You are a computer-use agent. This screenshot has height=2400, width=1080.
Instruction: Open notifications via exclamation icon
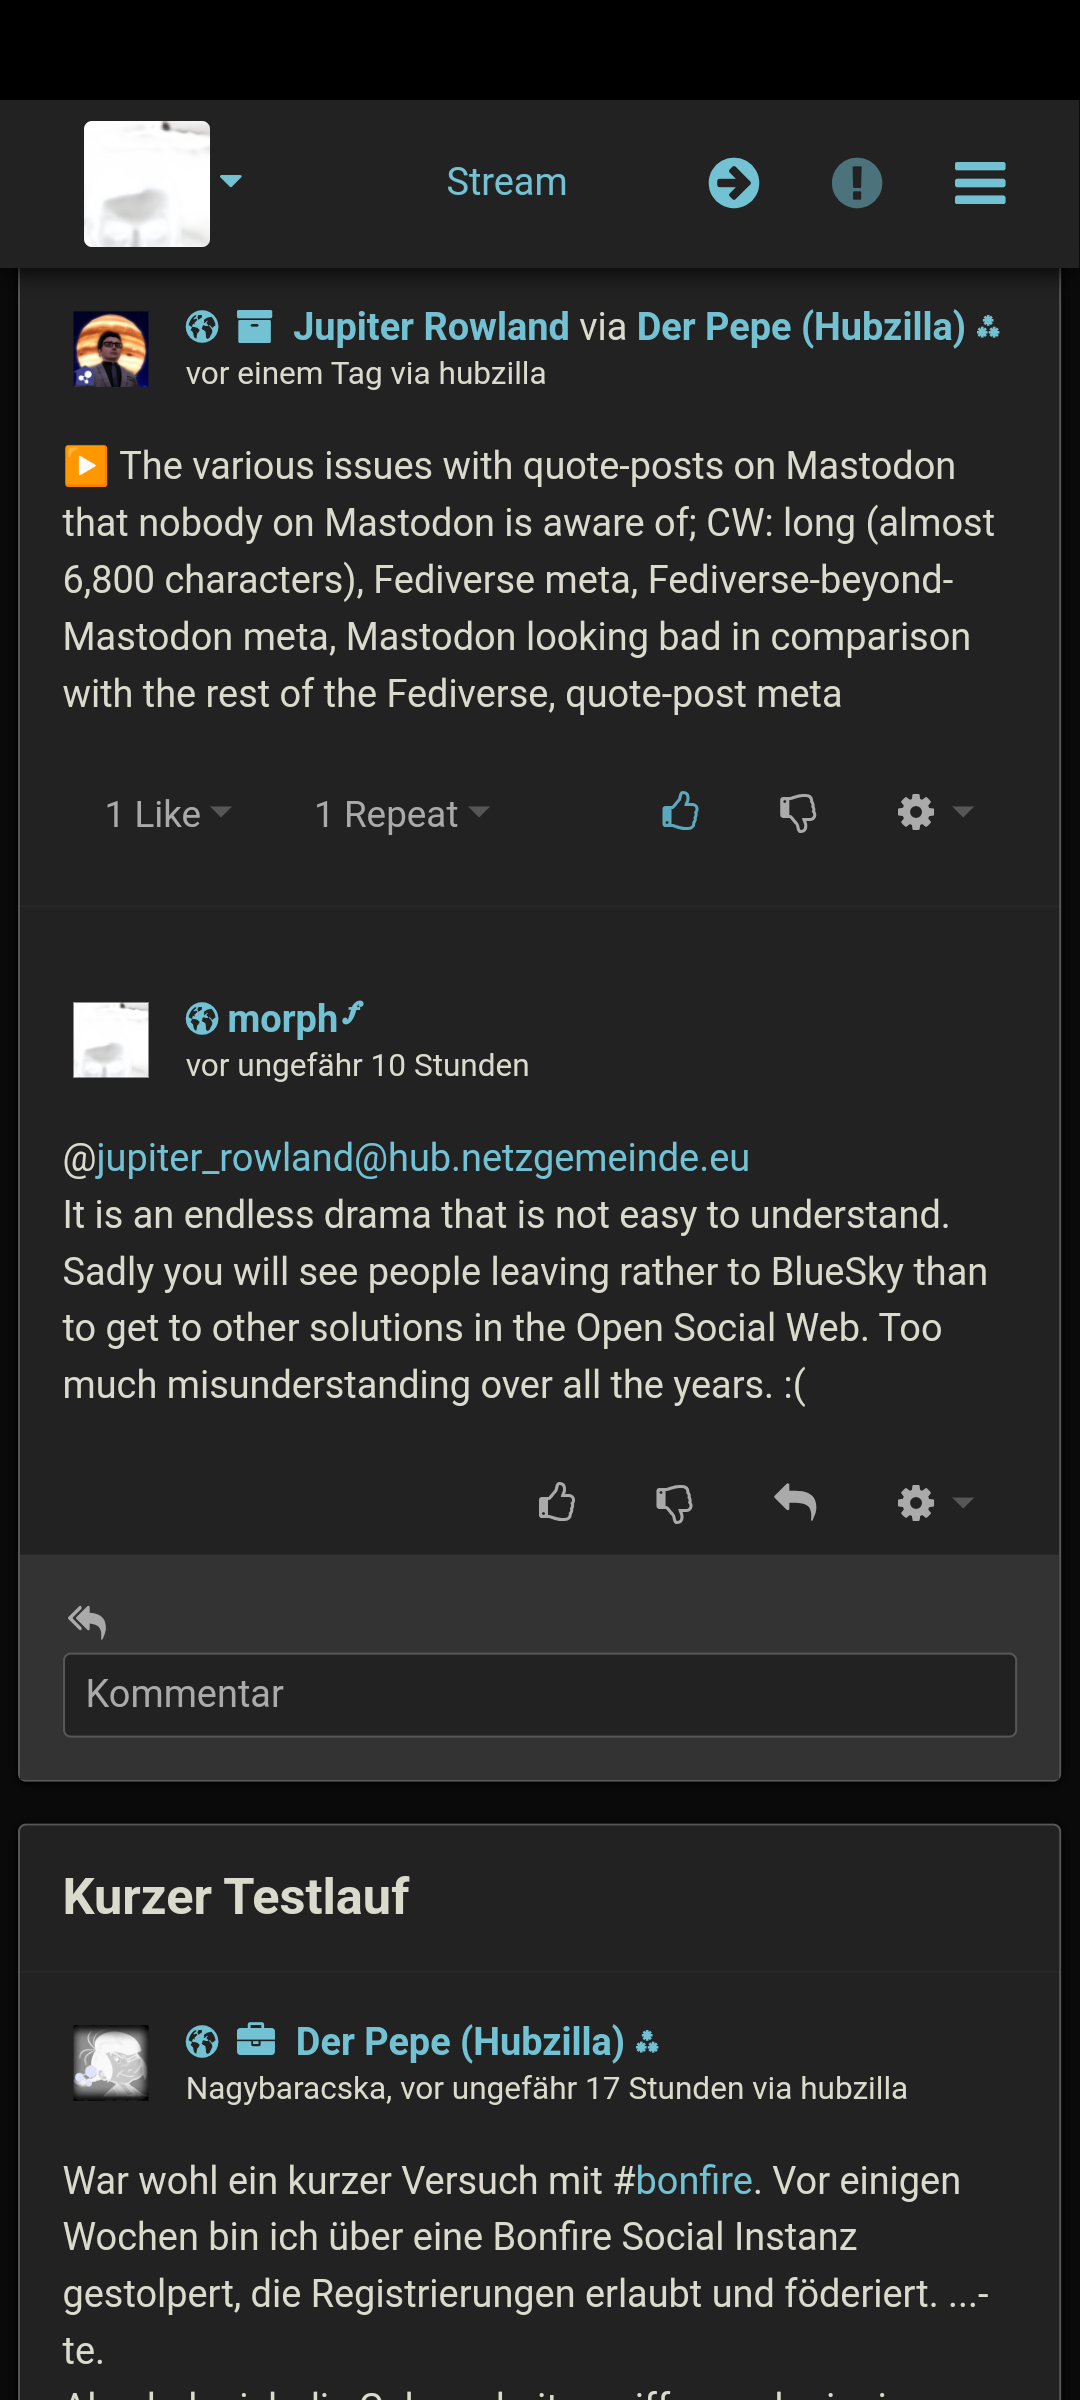coord(857,183)
